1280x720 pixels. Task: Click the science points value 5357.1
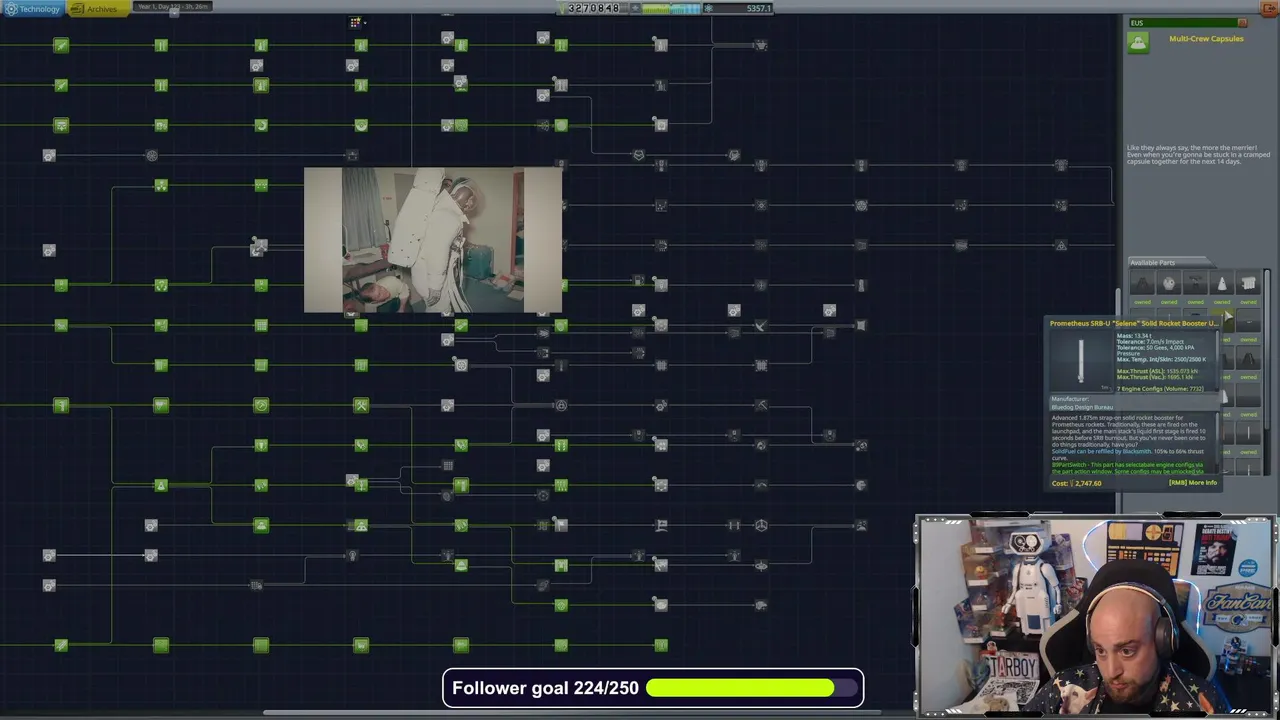758,8
